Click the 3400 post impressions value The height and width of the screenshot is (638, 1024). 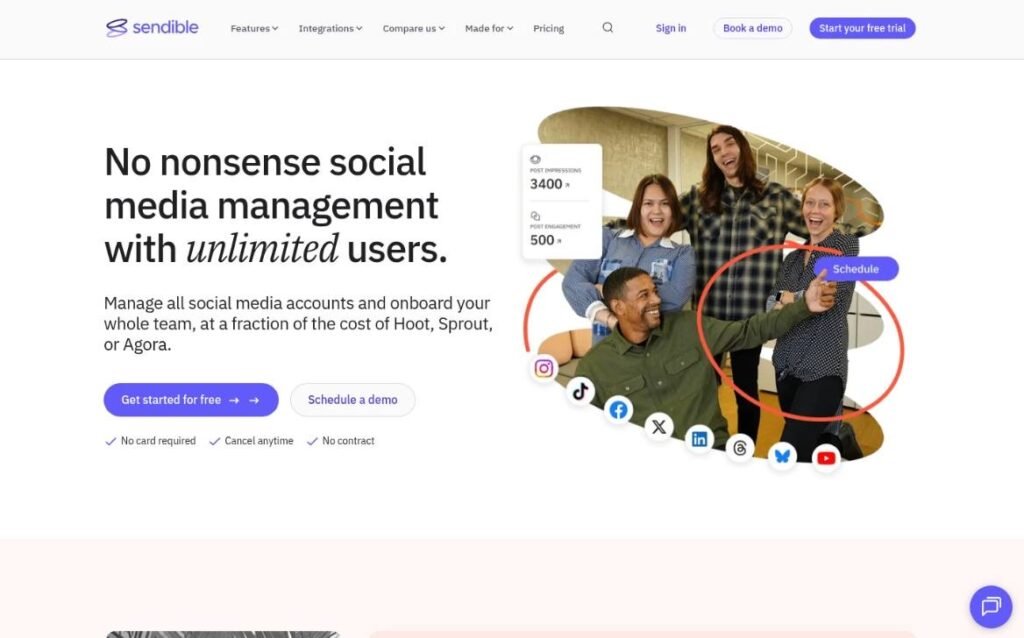click(x=546, y=184)
